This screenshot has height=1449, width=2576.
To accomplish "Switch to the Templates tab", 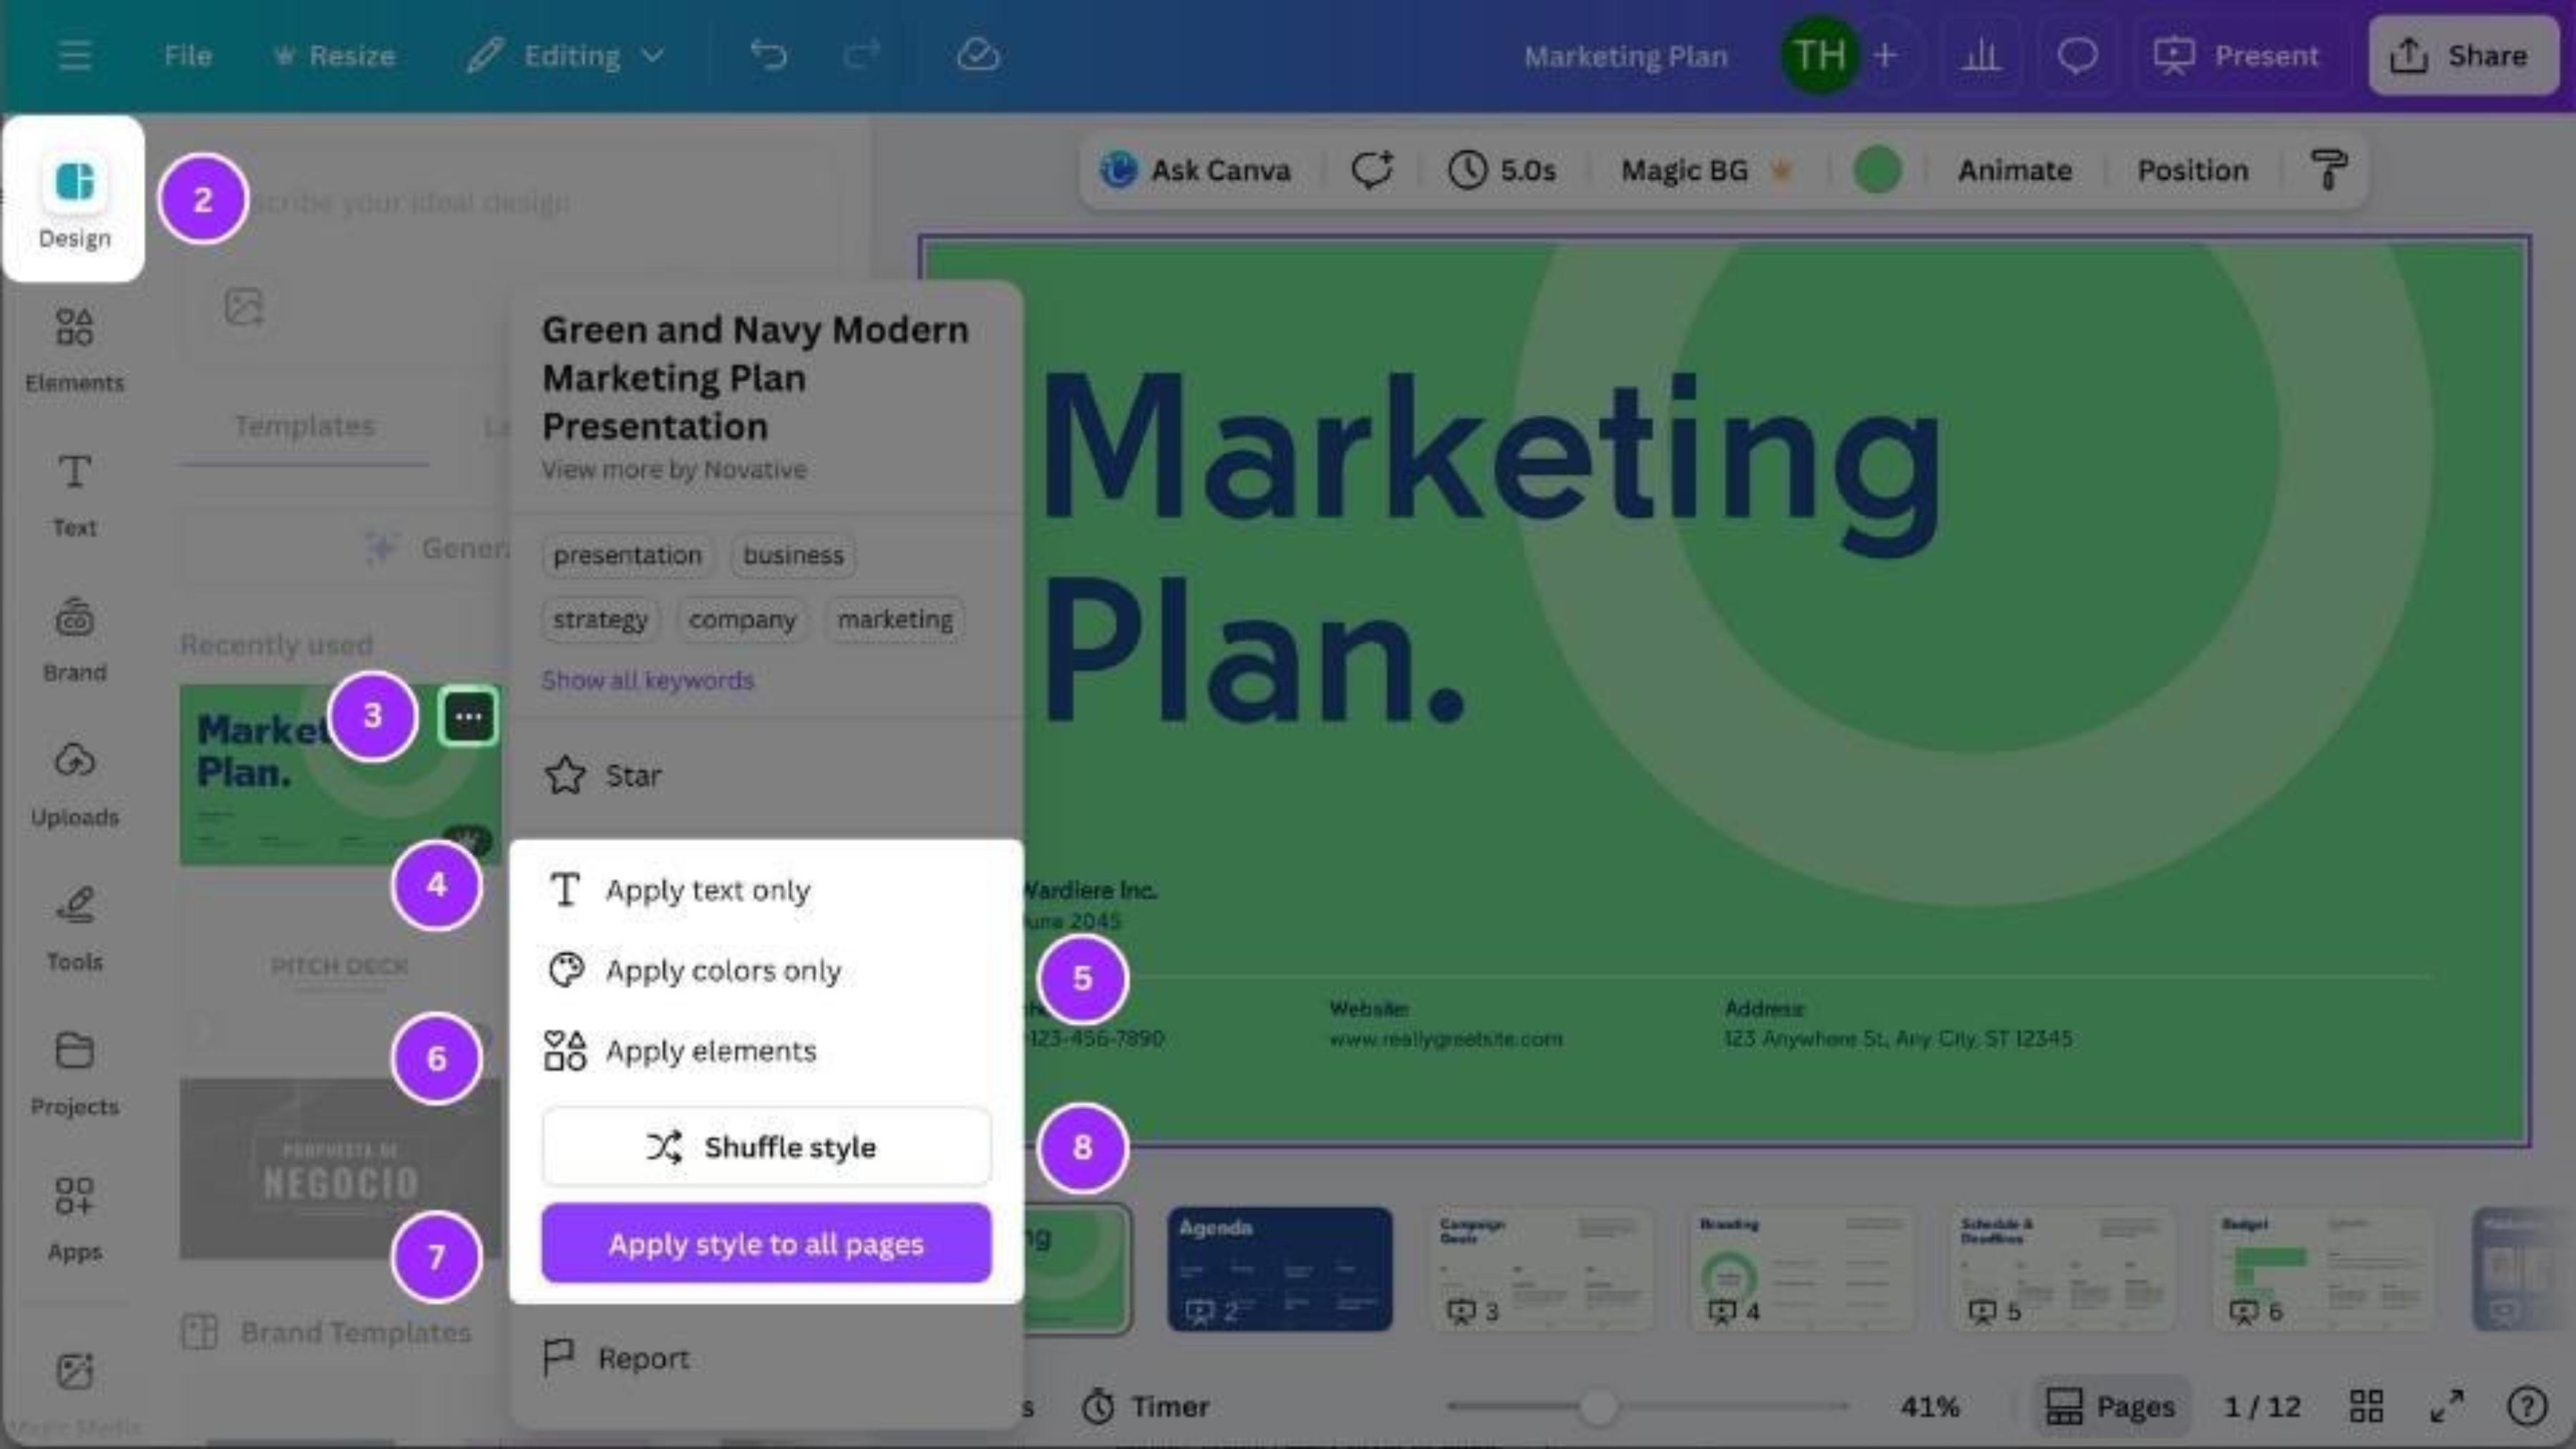I will click(x=304, y=426).
